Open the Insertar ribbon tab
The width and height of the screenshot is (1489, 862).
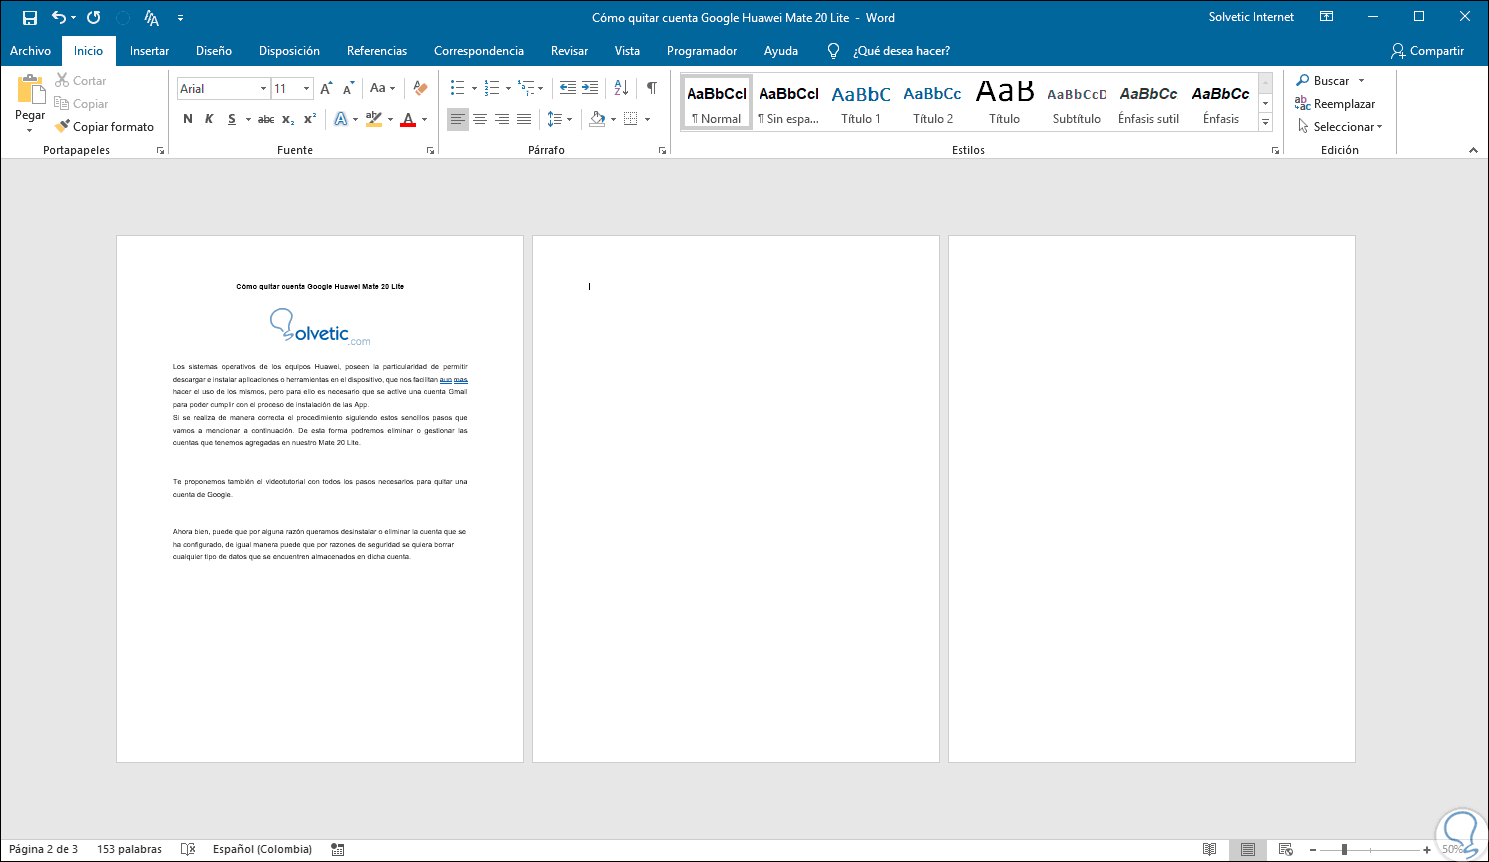[x=149, y=51]
